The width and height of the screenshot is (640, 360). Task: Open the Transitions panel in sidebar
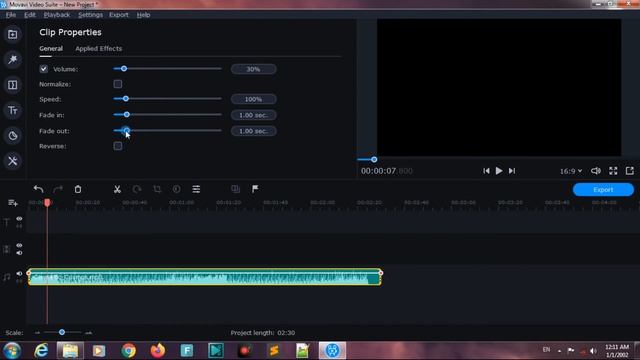pyautogui.click(x=13, y=85)
